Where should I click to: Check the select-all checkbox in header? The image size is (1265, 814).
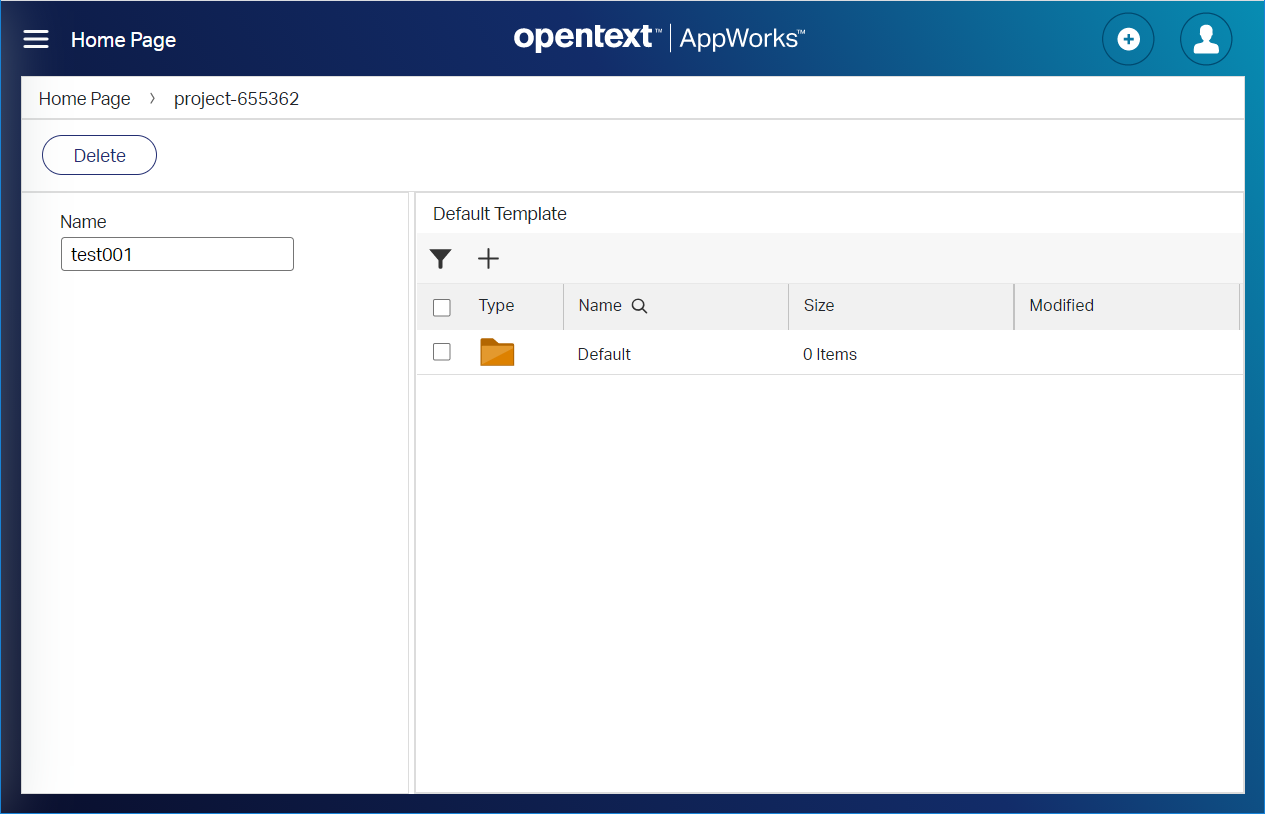442,307
